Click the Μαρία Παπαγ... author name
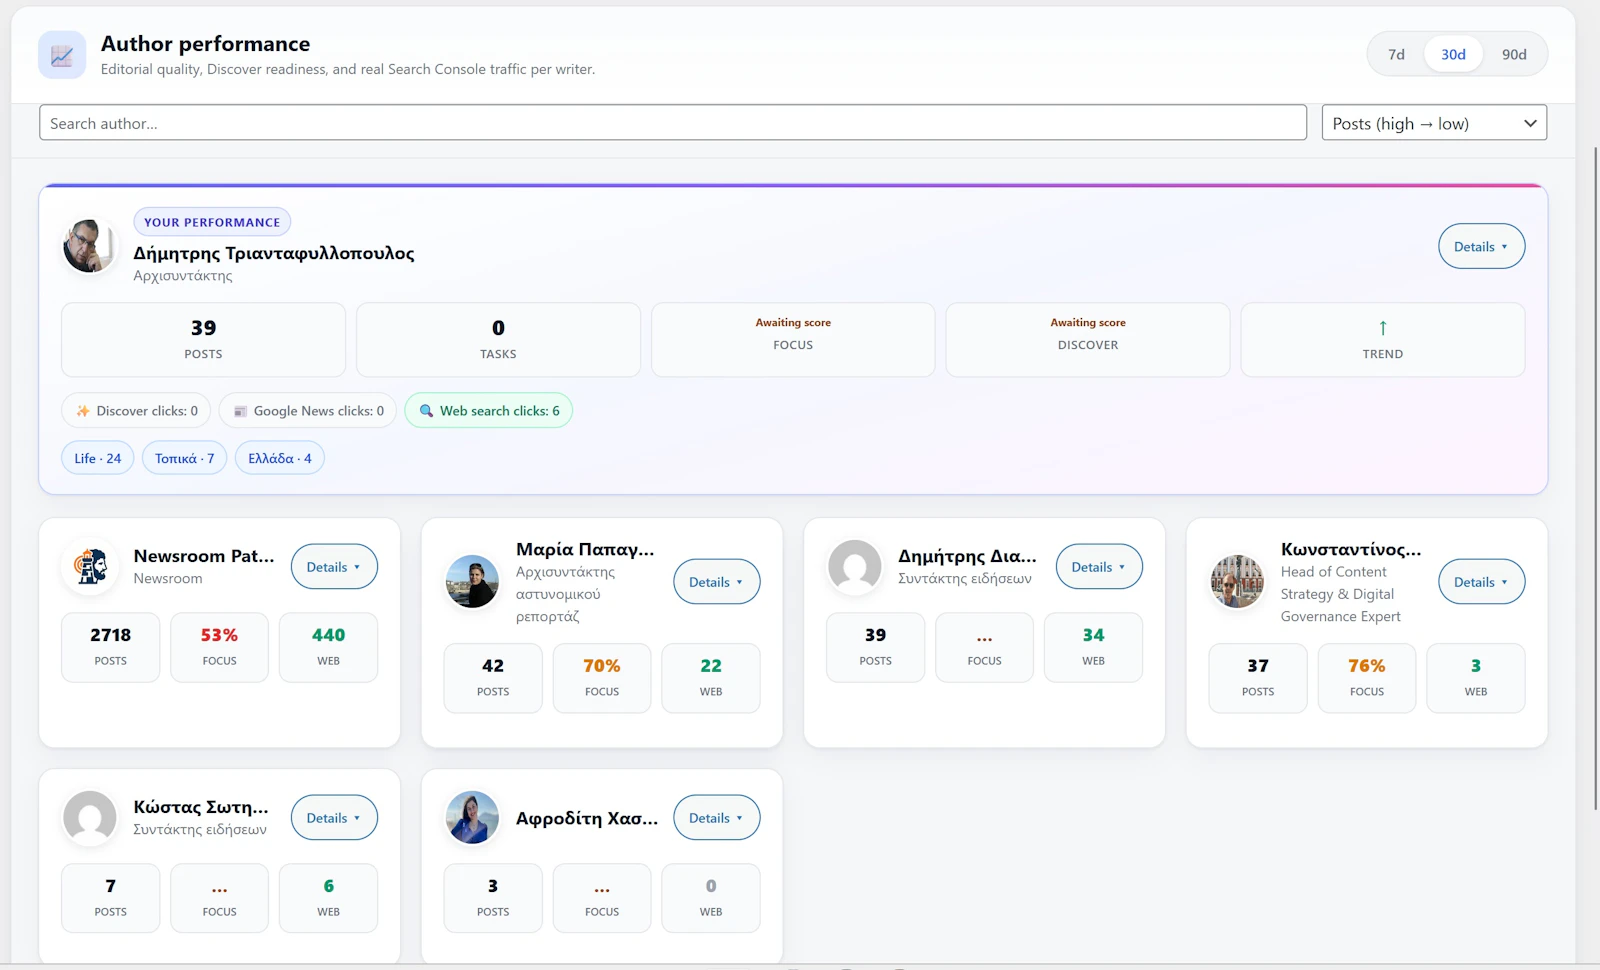The height and width of the screenshot is (970, 1600). (585, 549)
